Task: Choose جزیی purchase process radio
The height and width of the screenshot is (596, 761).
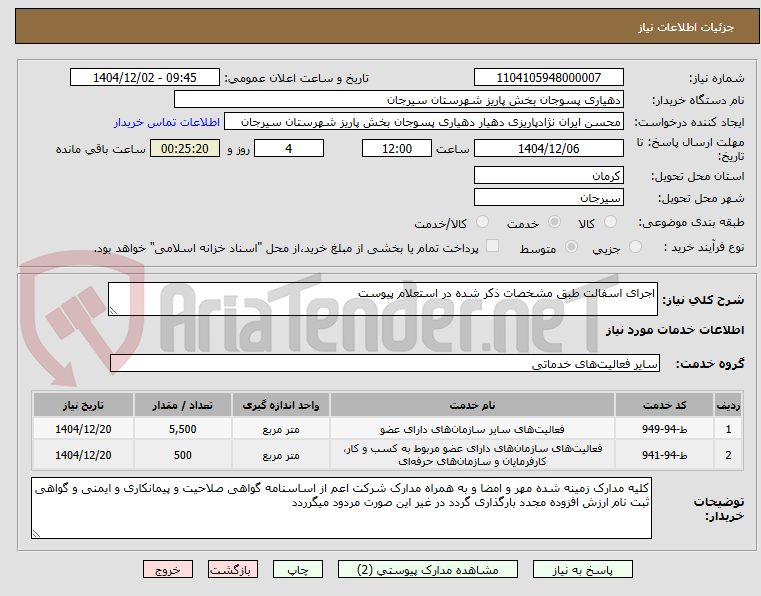Action: click(635, 247)
